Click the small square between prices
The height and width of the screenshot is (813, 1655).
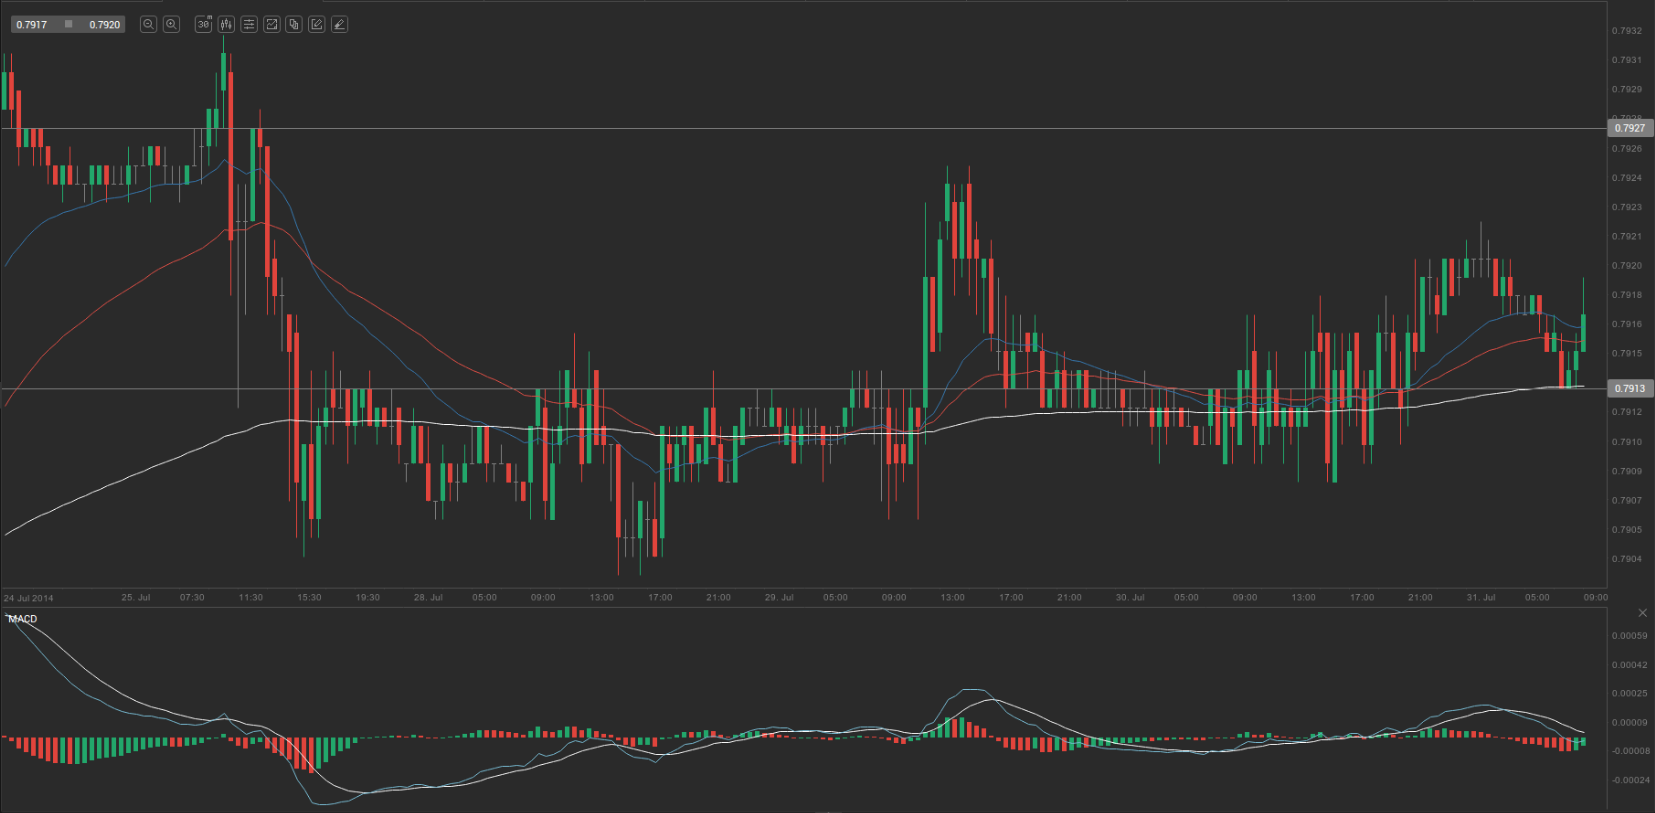coord(68,24)
